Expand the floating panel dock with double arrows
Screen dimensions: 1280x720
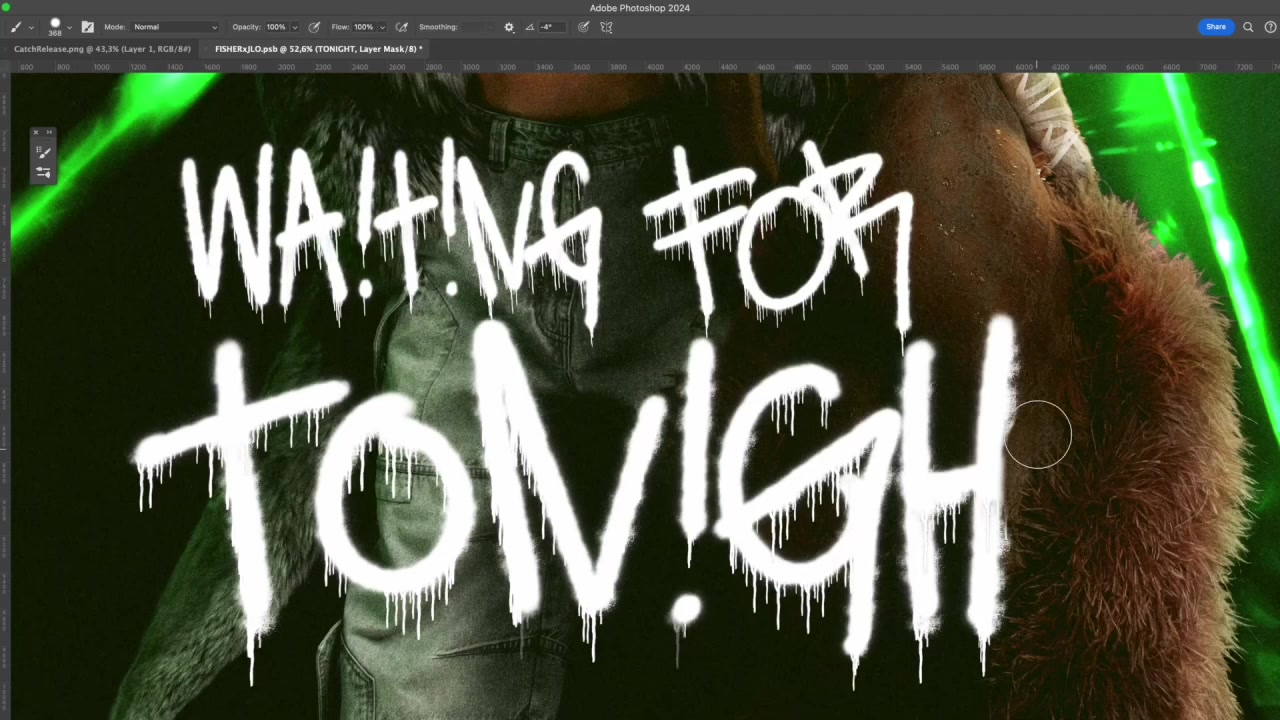(49, 132)
